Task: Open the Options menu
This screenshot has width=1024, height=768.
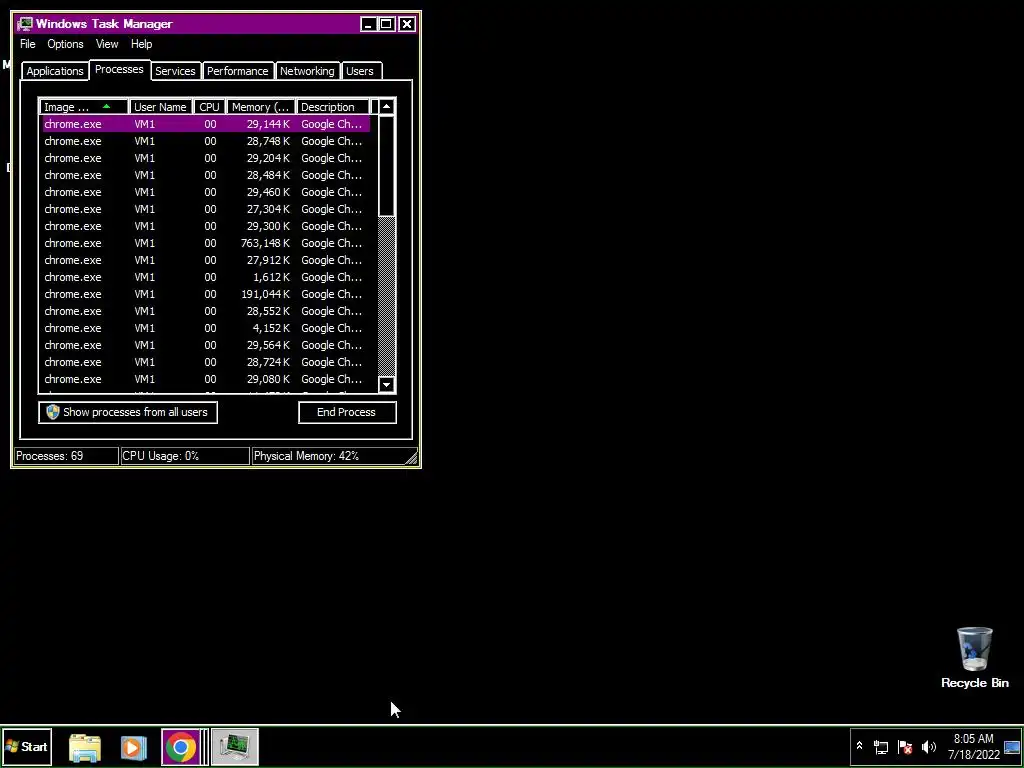Action: click(65, 44)
